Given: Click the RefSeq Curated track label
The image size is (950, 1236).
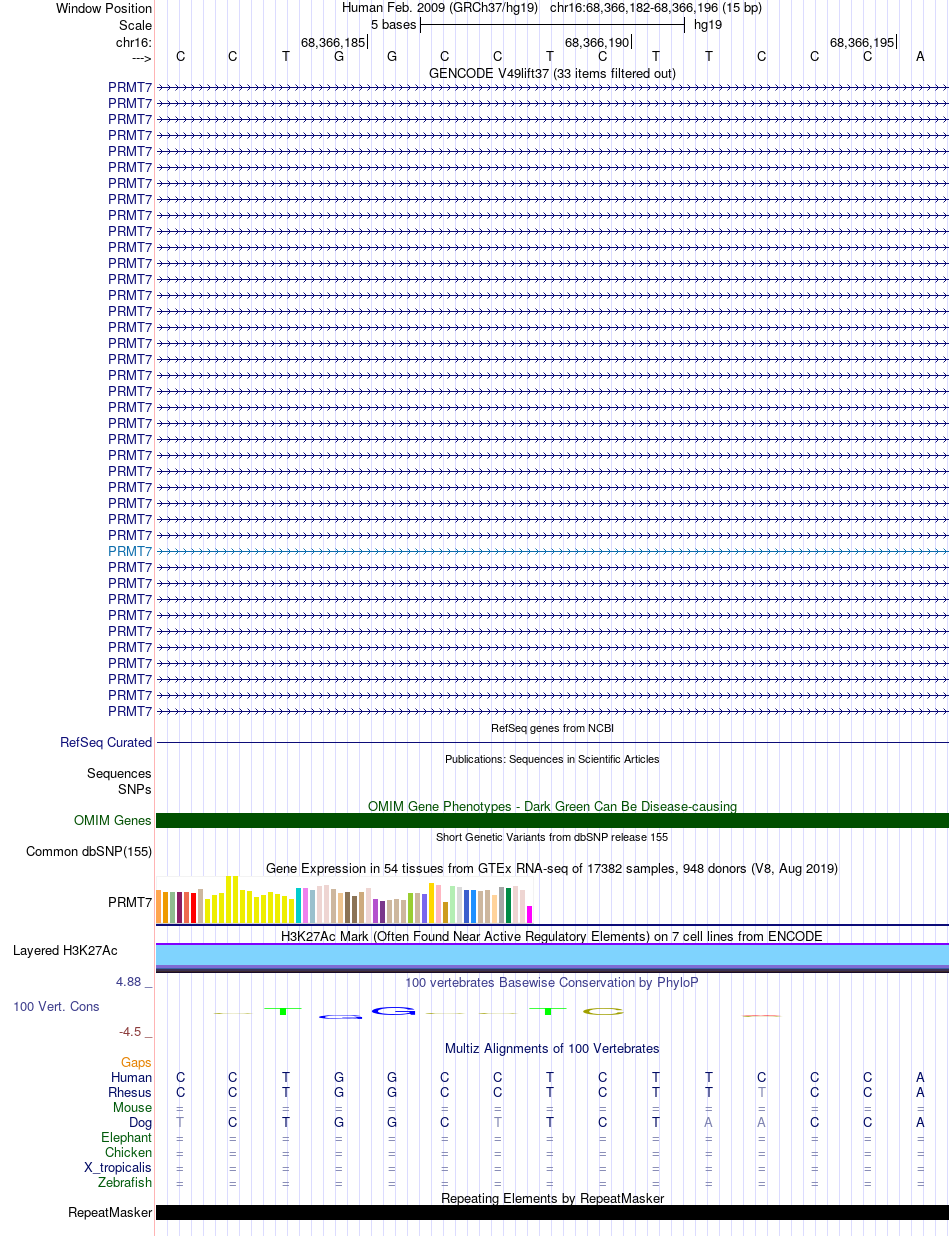Looking at the screenshot, I should [x=106, y=743].
